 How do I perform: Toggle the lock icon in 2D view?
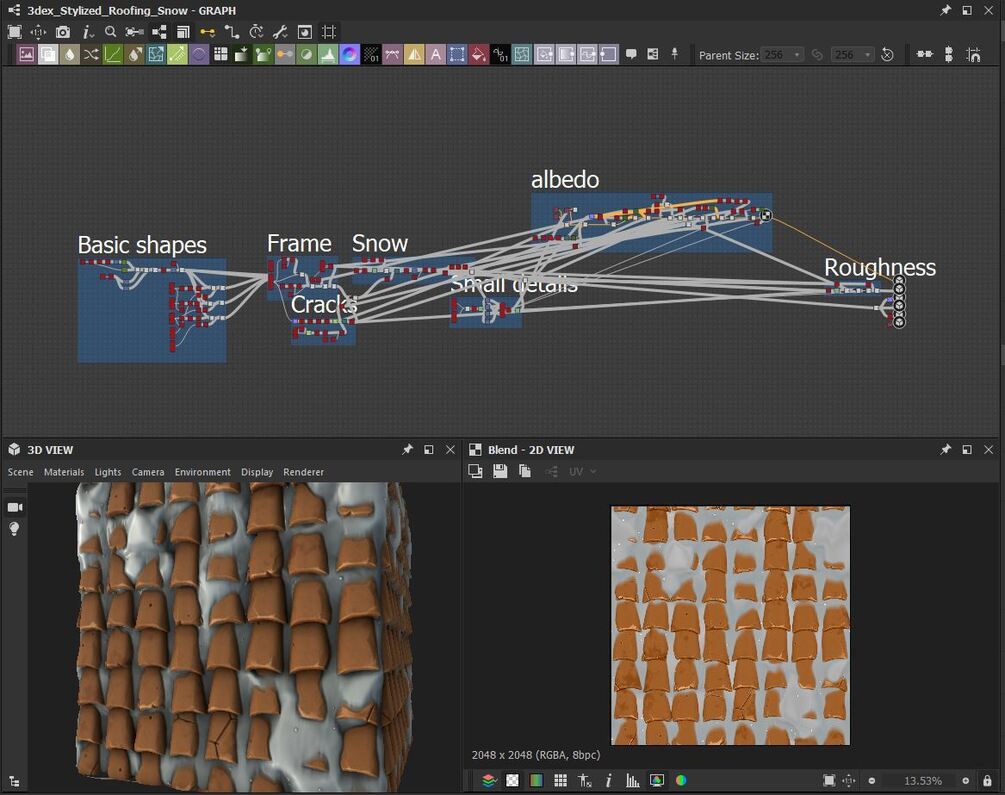[987, 780]
